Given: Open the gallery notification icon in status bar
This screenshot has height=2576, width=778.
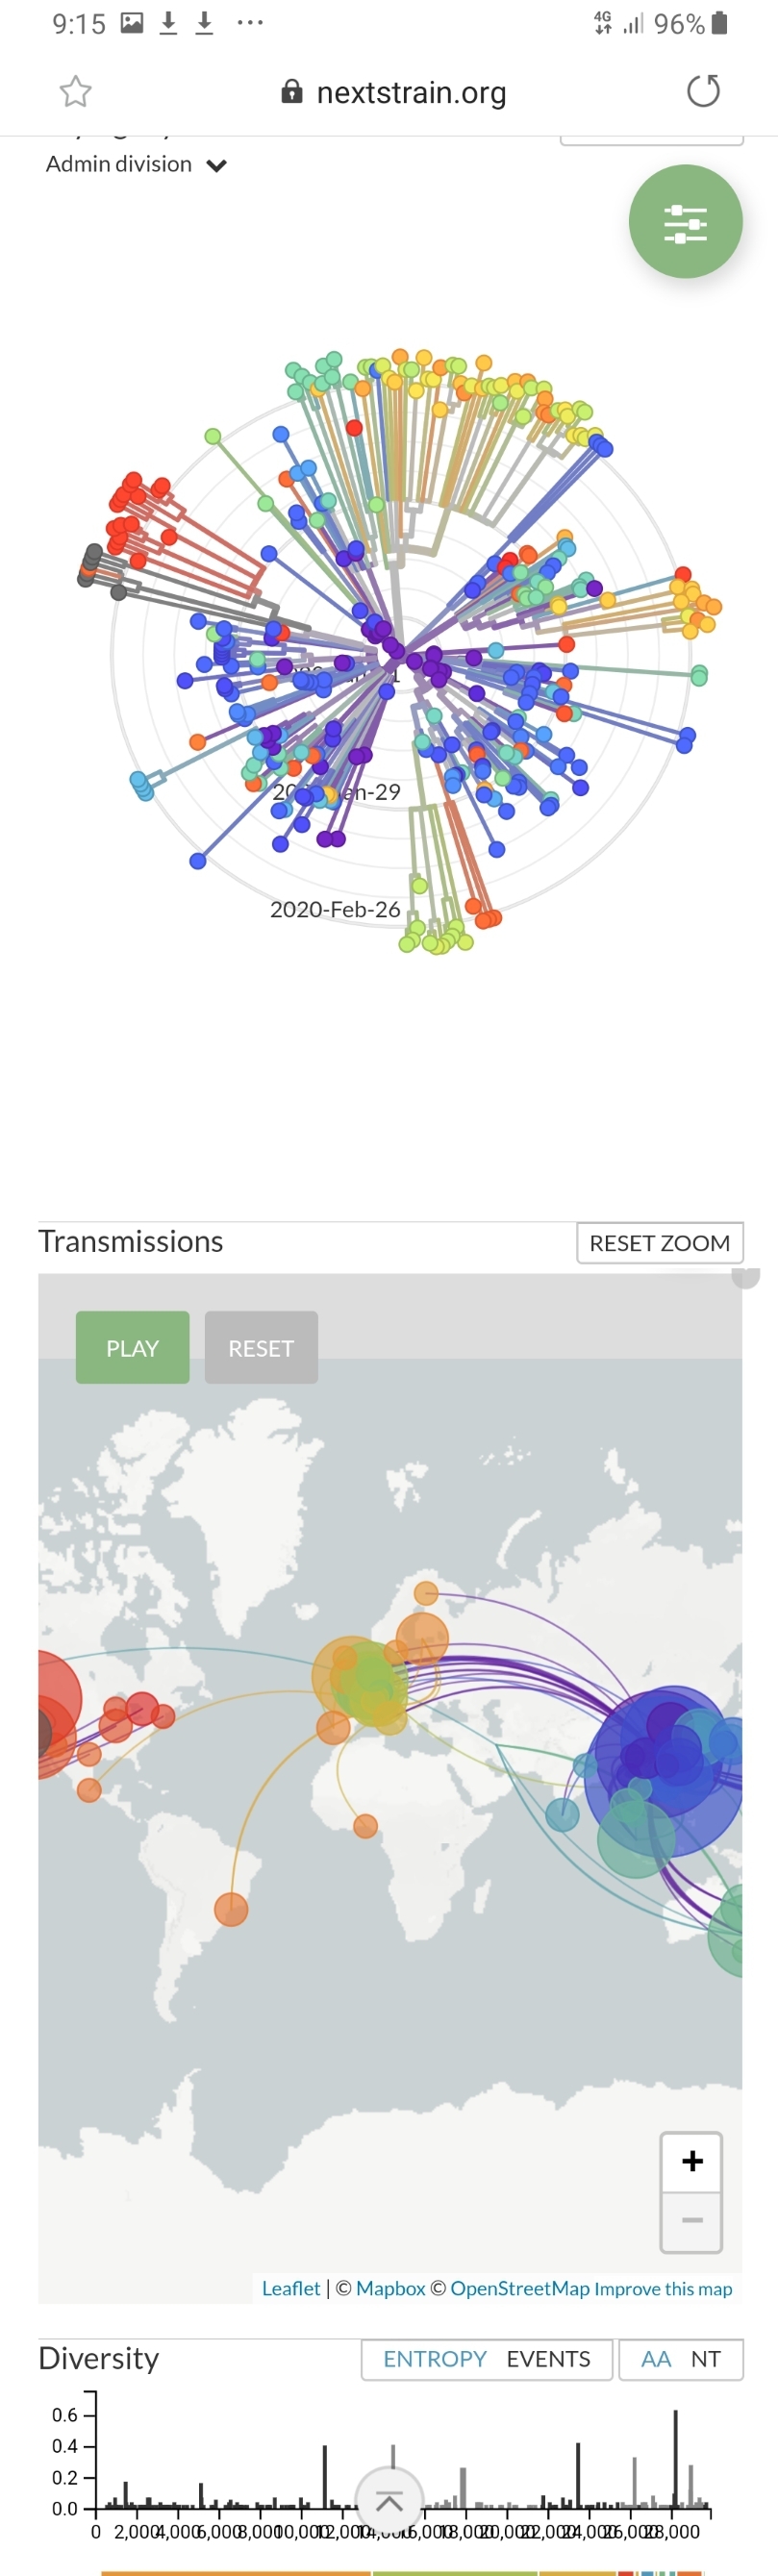Looking at the screenshot, I should tap(132, 23).
